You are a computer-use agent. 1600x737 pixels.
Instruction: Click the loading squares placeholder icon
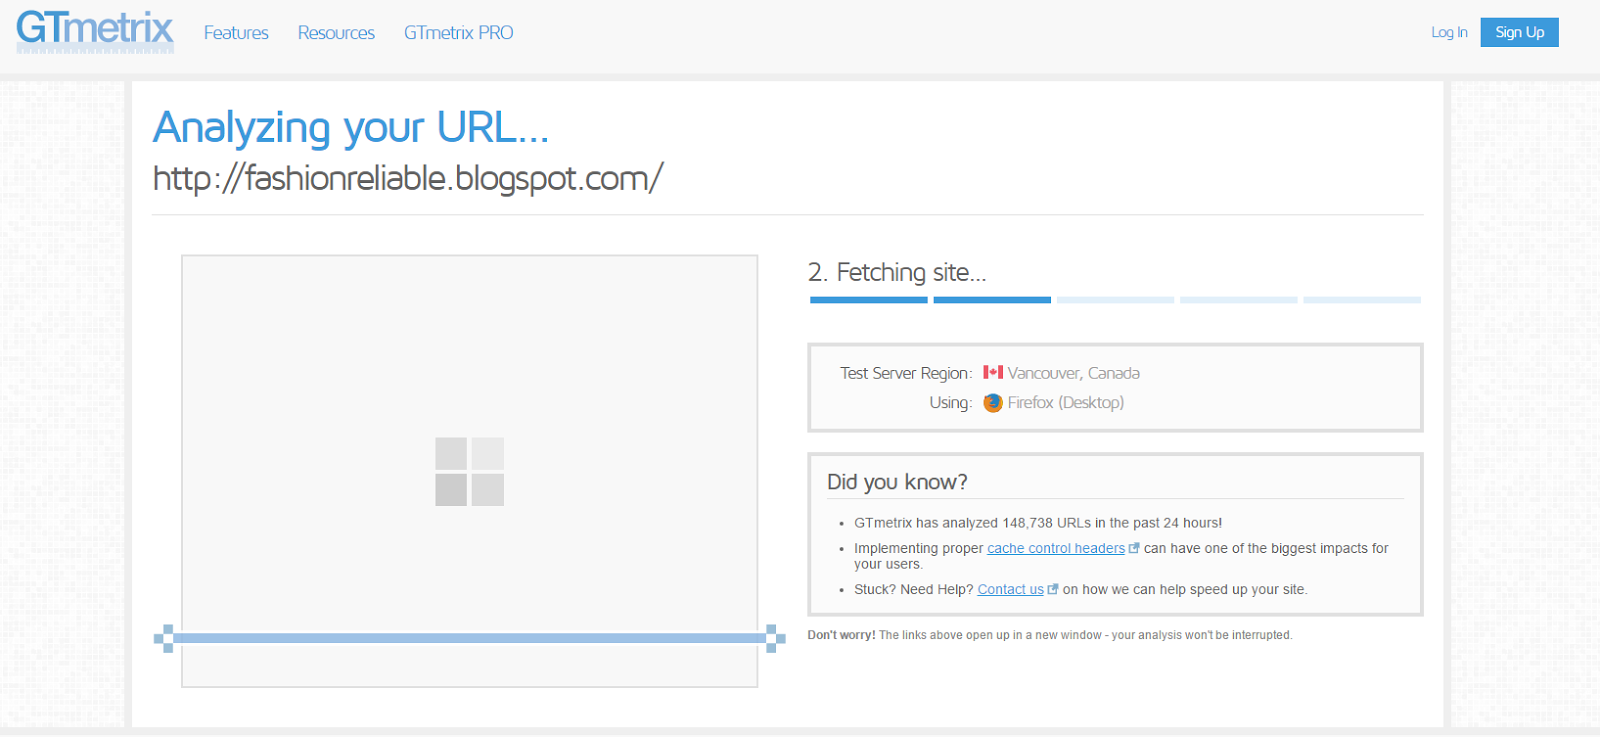click(469, 471)
